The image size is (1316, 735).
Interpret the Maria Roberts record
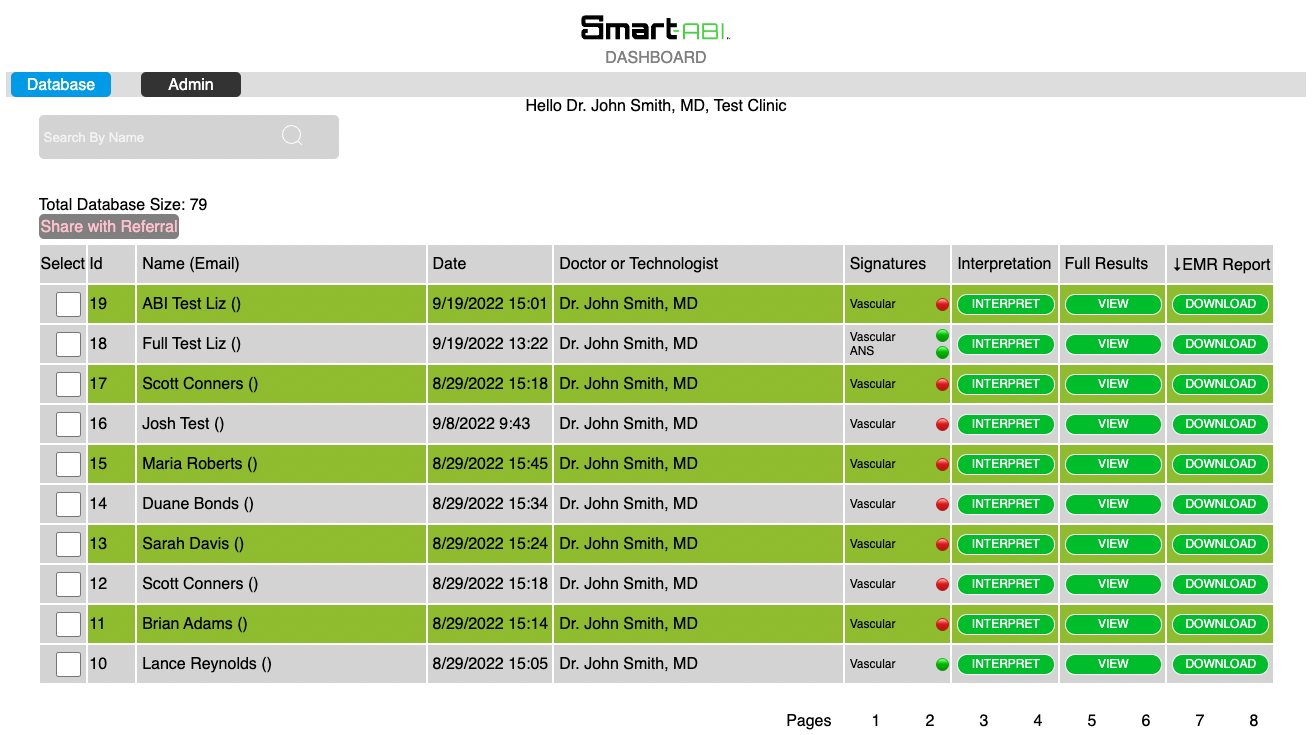[x=1006, y=464]
